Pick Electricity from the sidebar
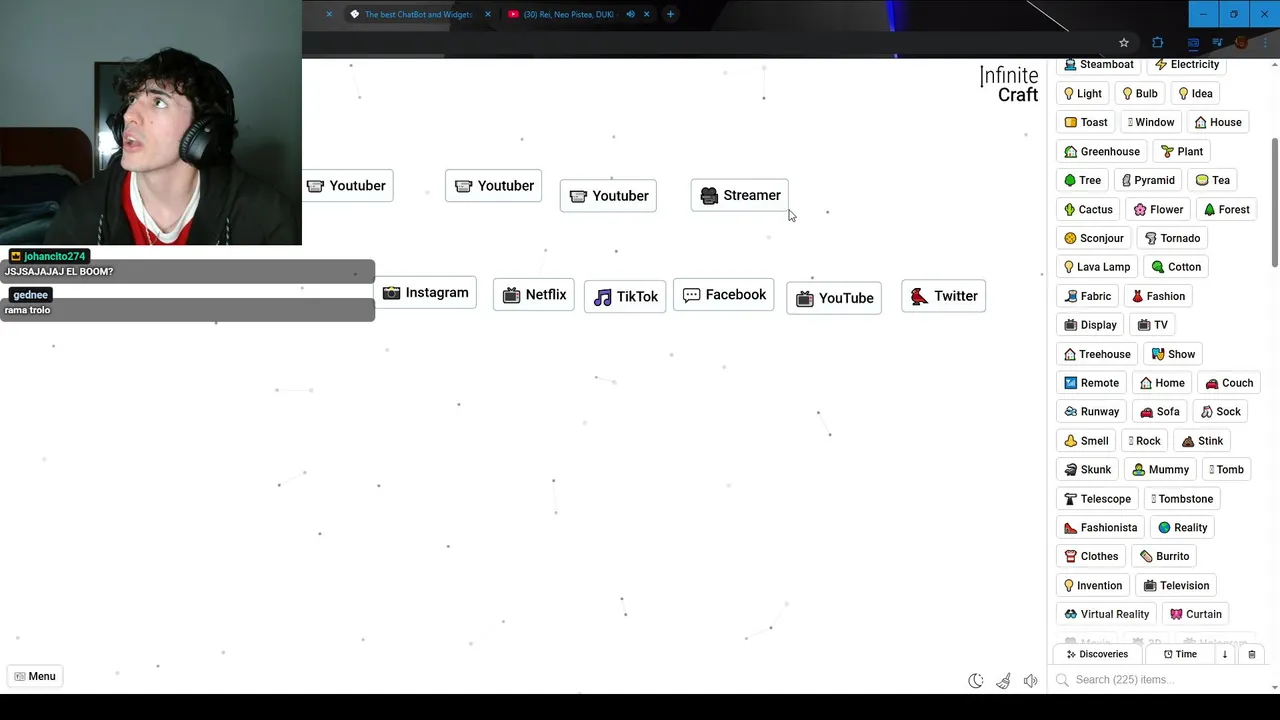Viewport: 1280px width, 720px height. point(1186,64)
